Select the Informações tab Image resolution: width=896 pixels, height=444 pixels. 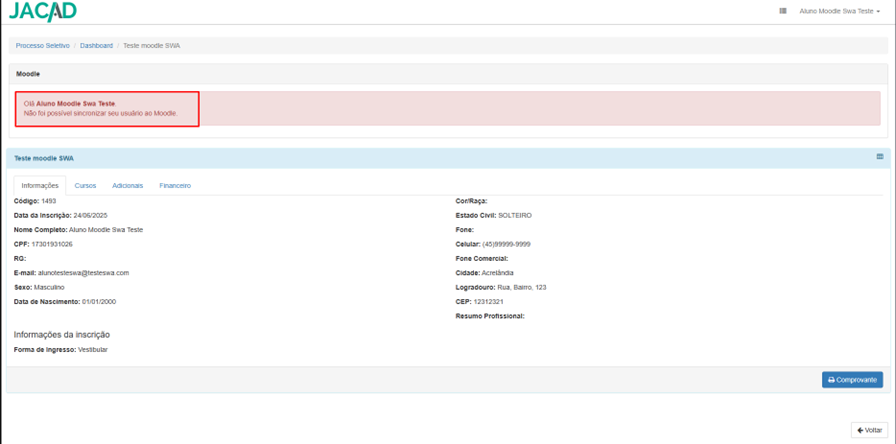(40, 186)
